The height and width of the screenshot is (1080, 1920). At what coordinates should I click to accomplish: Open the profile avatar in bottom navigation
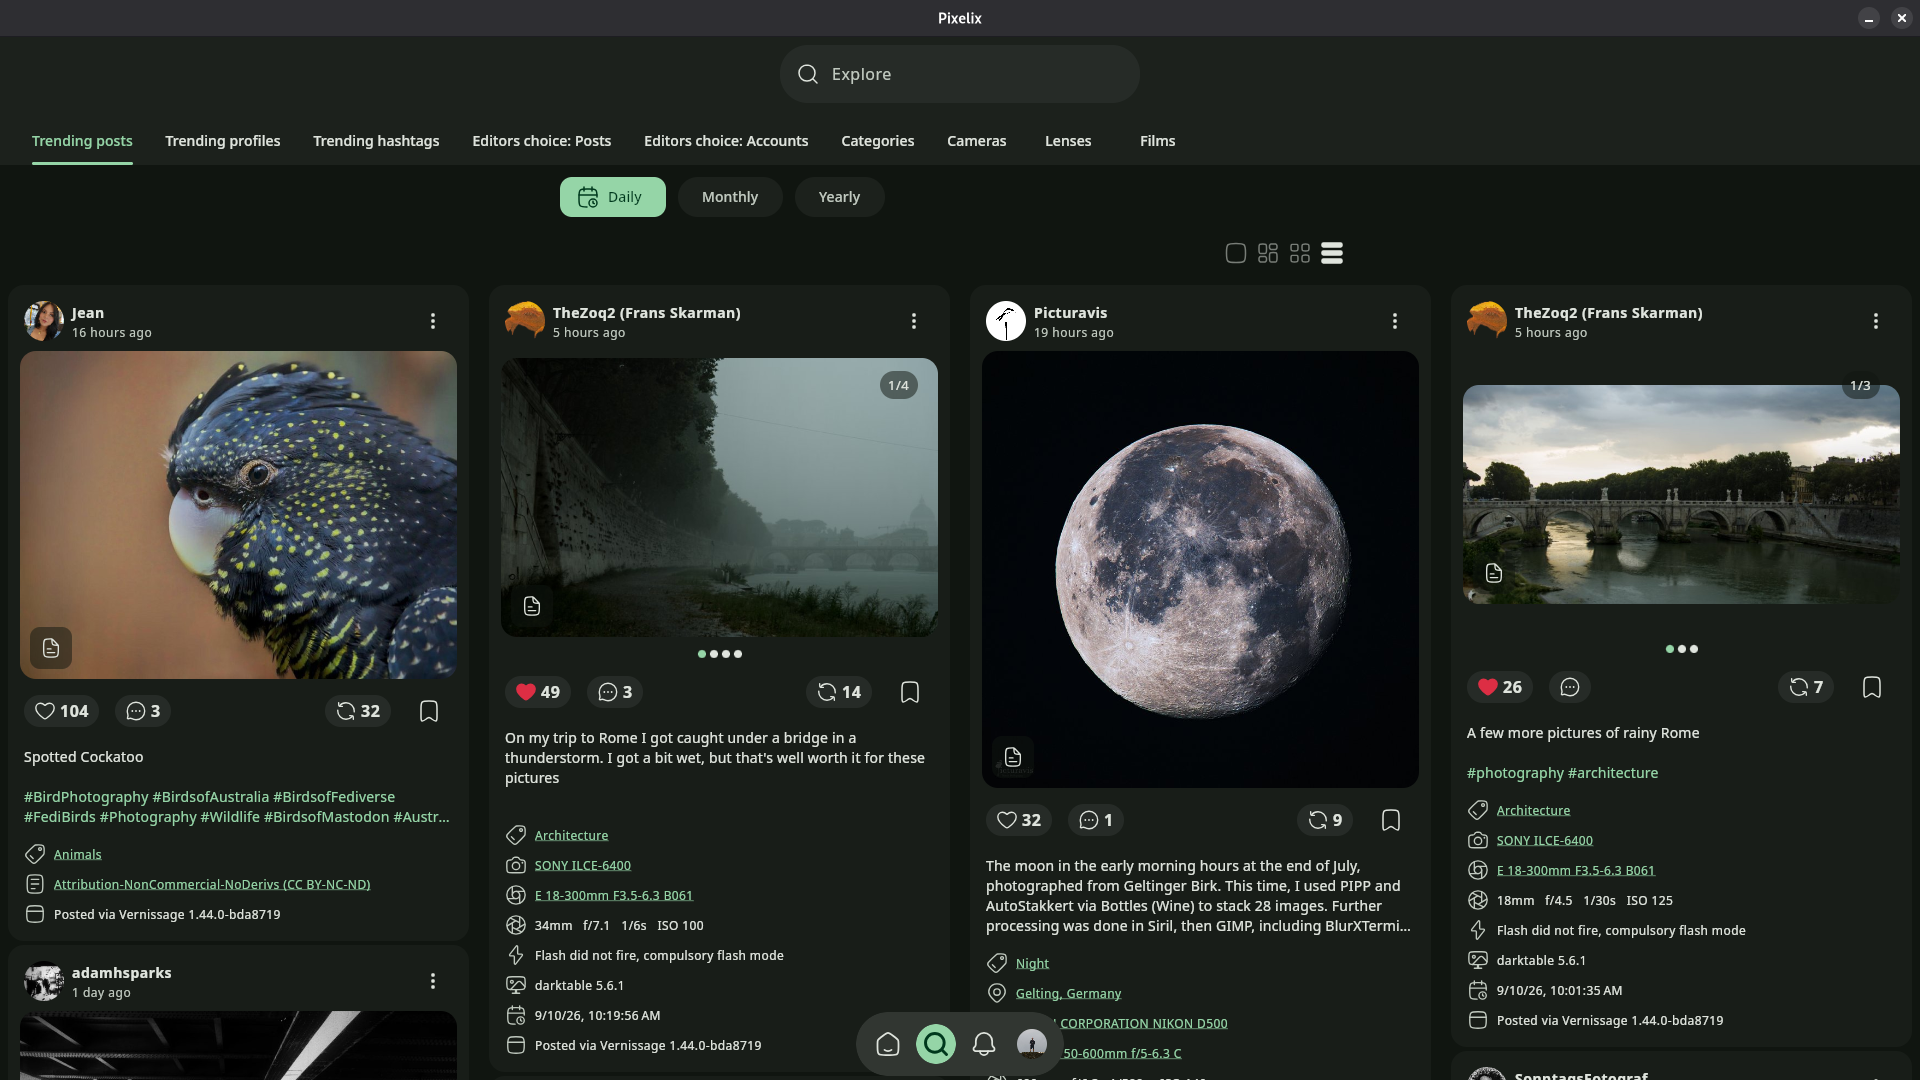pyautogui.click(x=1032, y=1044)
